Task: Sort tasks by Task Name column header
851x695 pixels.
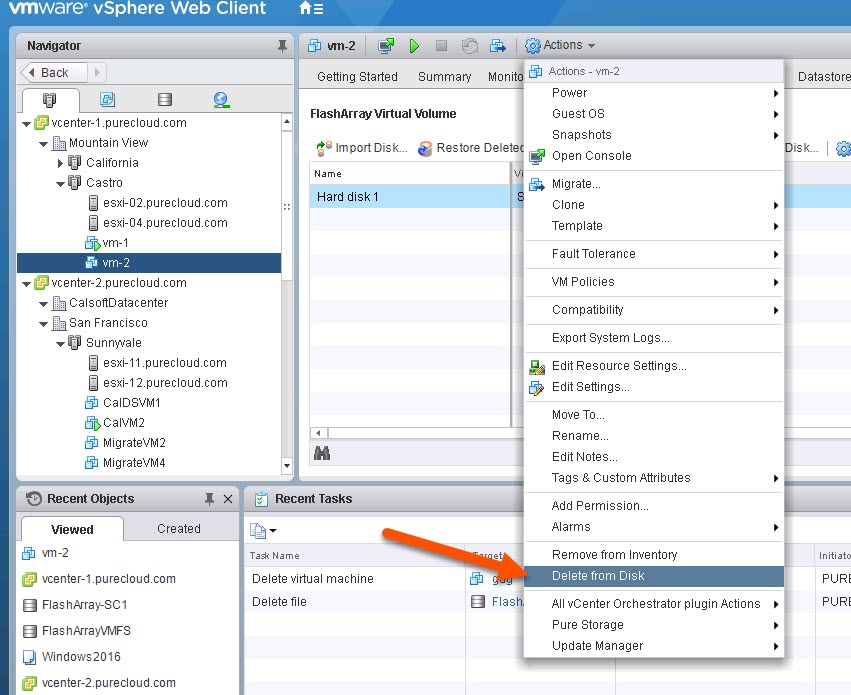Action: coord(355,556)
